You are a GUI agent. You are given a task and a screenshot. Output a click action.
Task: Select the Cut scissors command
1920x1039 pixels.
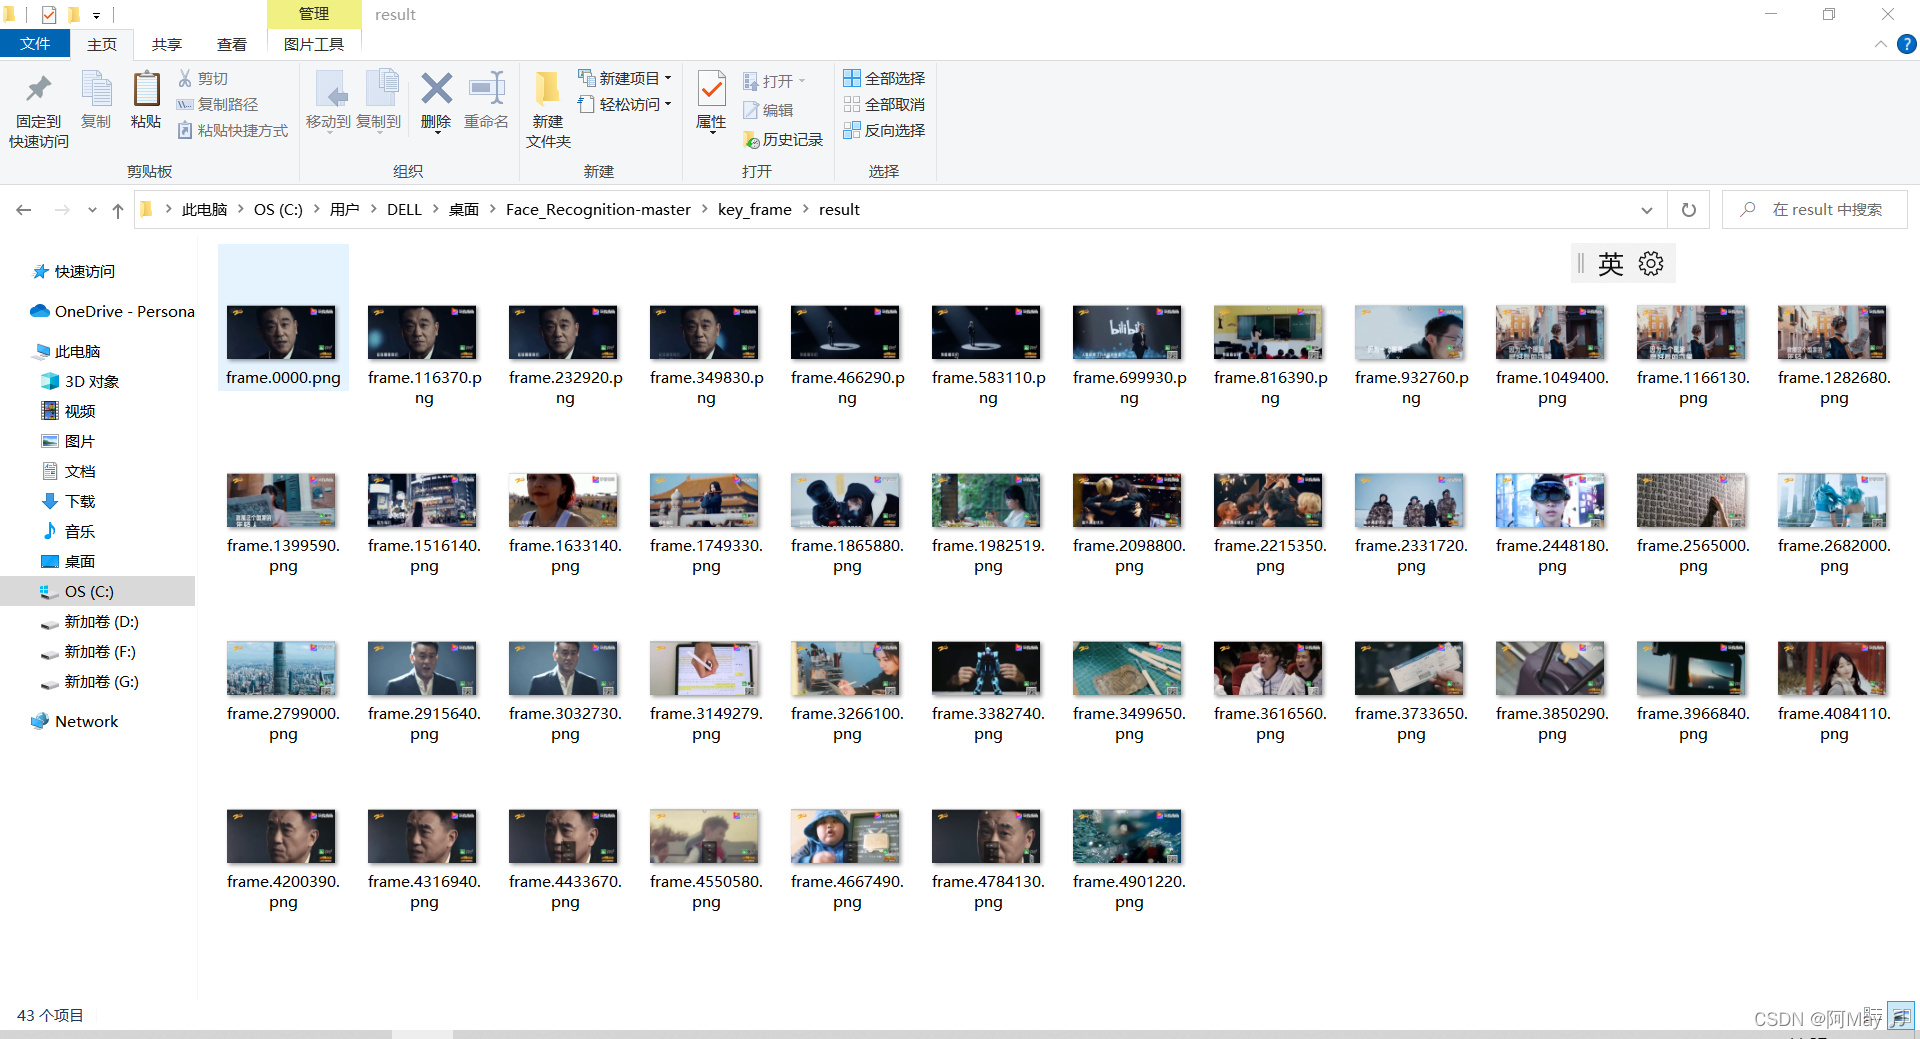pyautogui.click(x=204, y=78)
